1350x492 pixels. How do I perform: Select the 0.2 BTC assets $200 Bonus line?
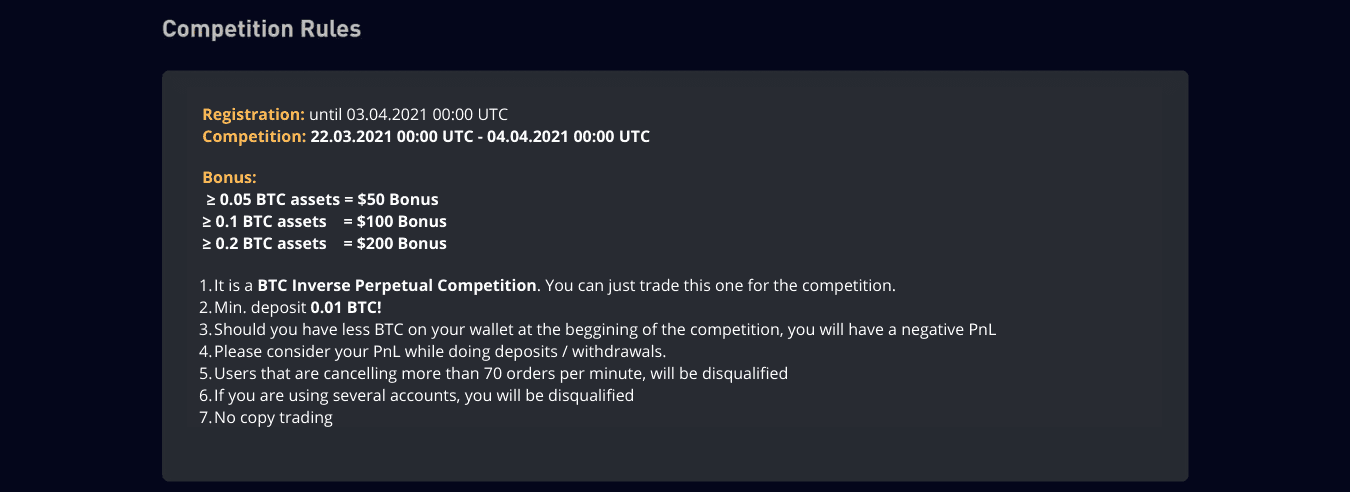pos(324,243)
